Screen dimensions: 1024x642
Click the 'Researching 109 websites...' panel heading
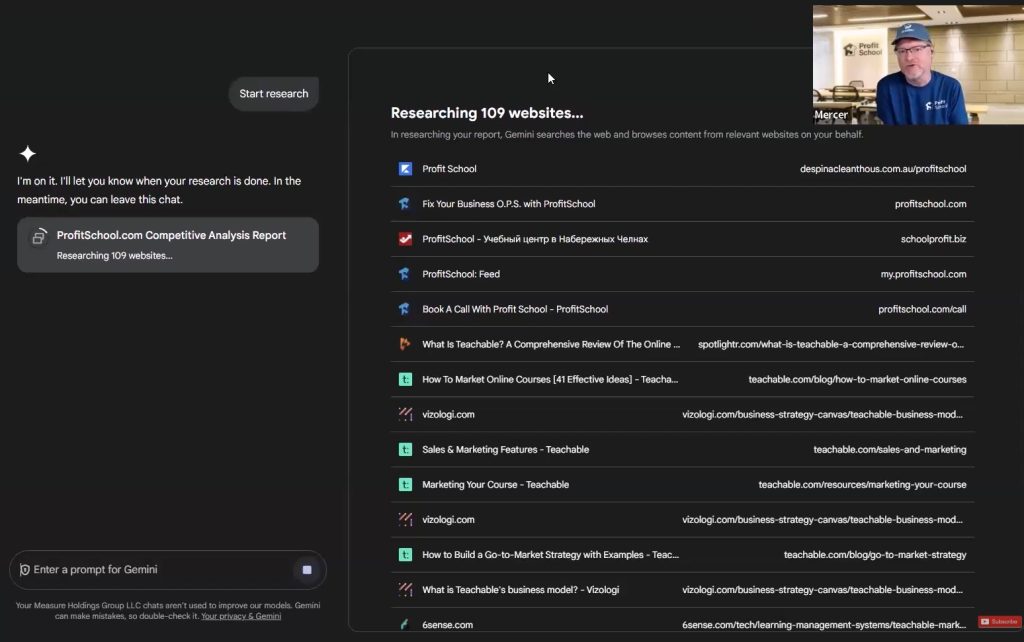(487, 113)
